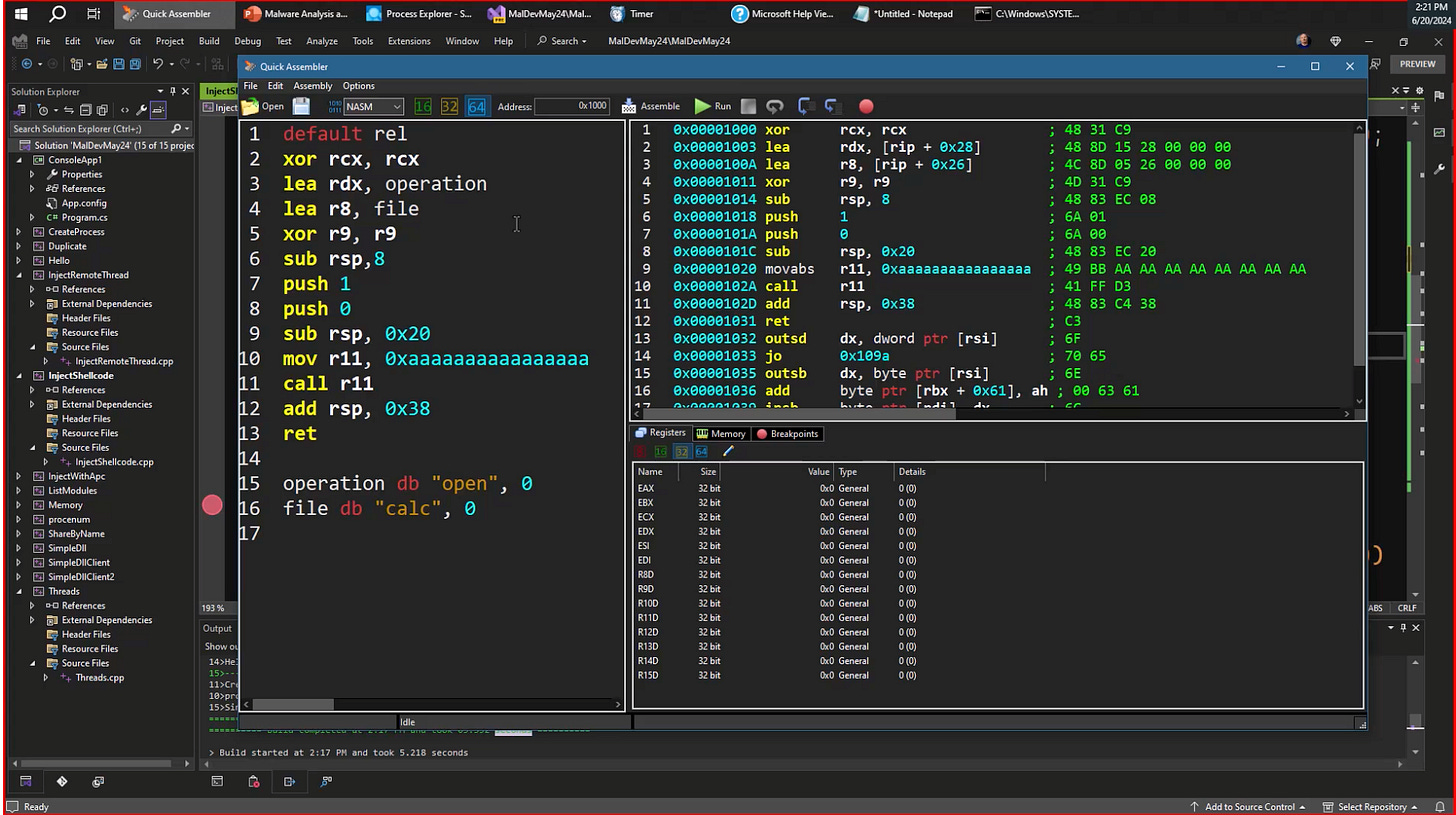Open Quick Assembler Options menu

tap(358, 86)
